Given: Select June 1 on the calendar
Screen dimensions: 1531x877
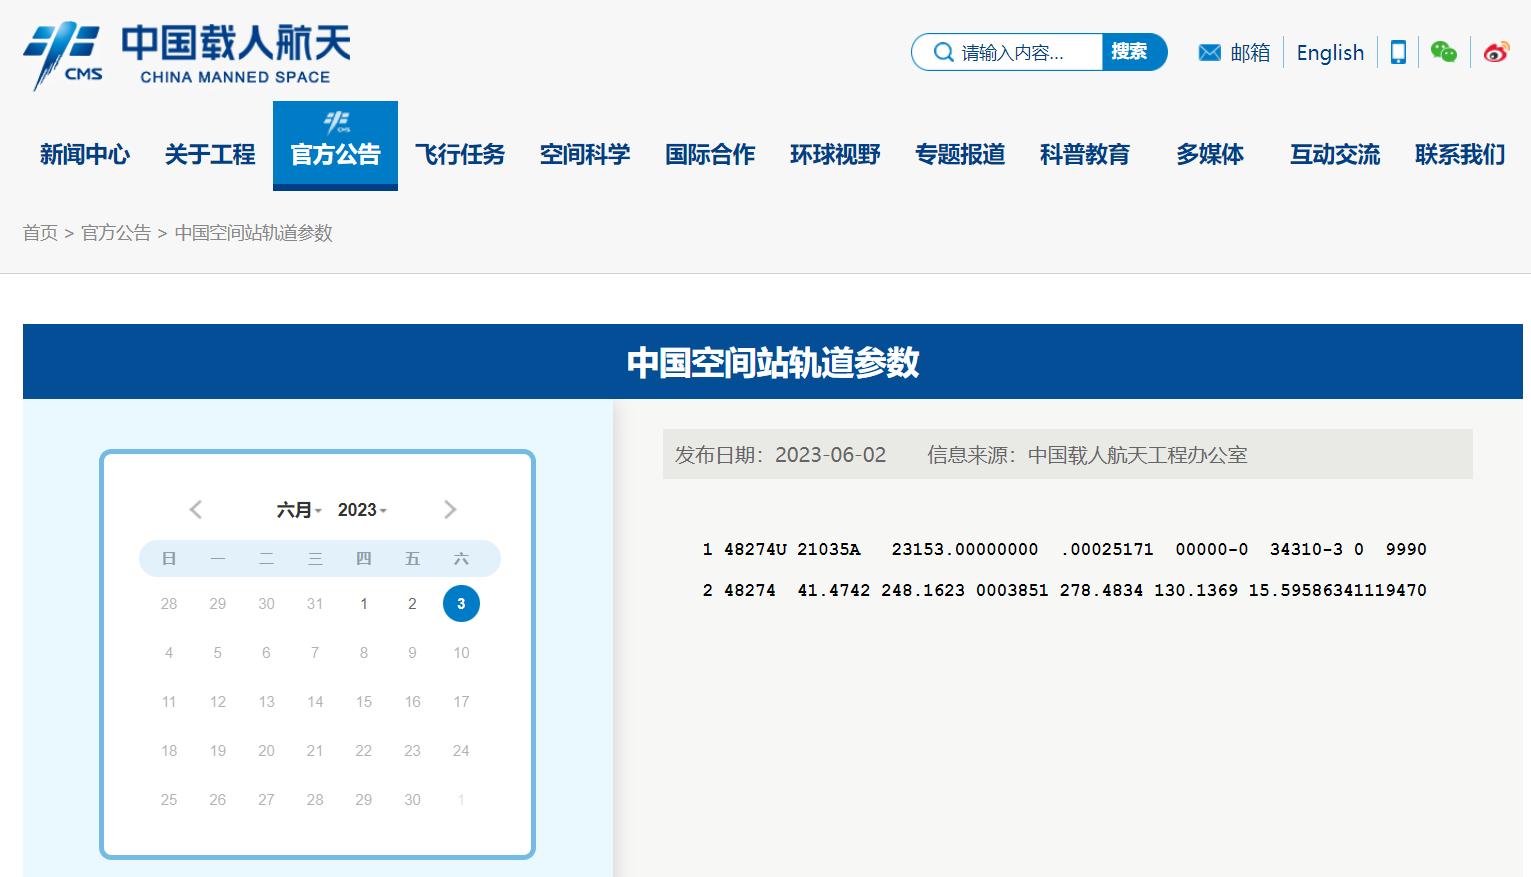Looking at the screenshot, I should click(x=364, y=603).
